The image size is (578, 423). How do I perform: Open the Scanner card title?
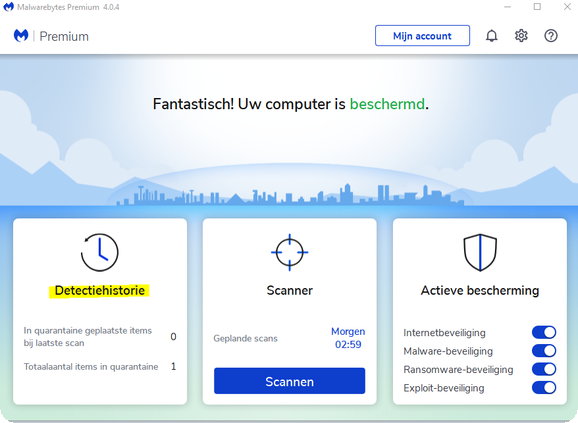(x=289, y=290)
